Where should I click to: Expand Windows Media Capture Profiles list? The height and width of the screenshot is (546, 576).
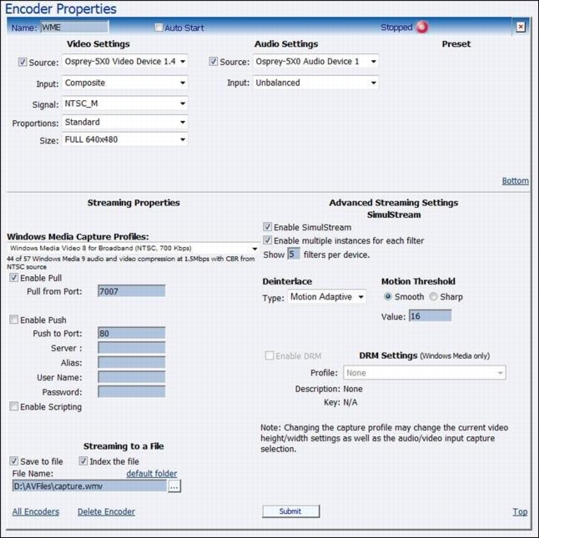tap(133, 248)
